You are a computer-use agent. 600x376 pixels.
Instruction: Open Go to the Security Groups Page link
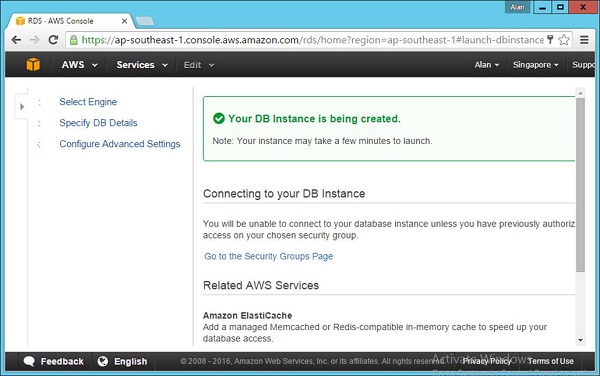pyautogui.click(x=269, y=256)
